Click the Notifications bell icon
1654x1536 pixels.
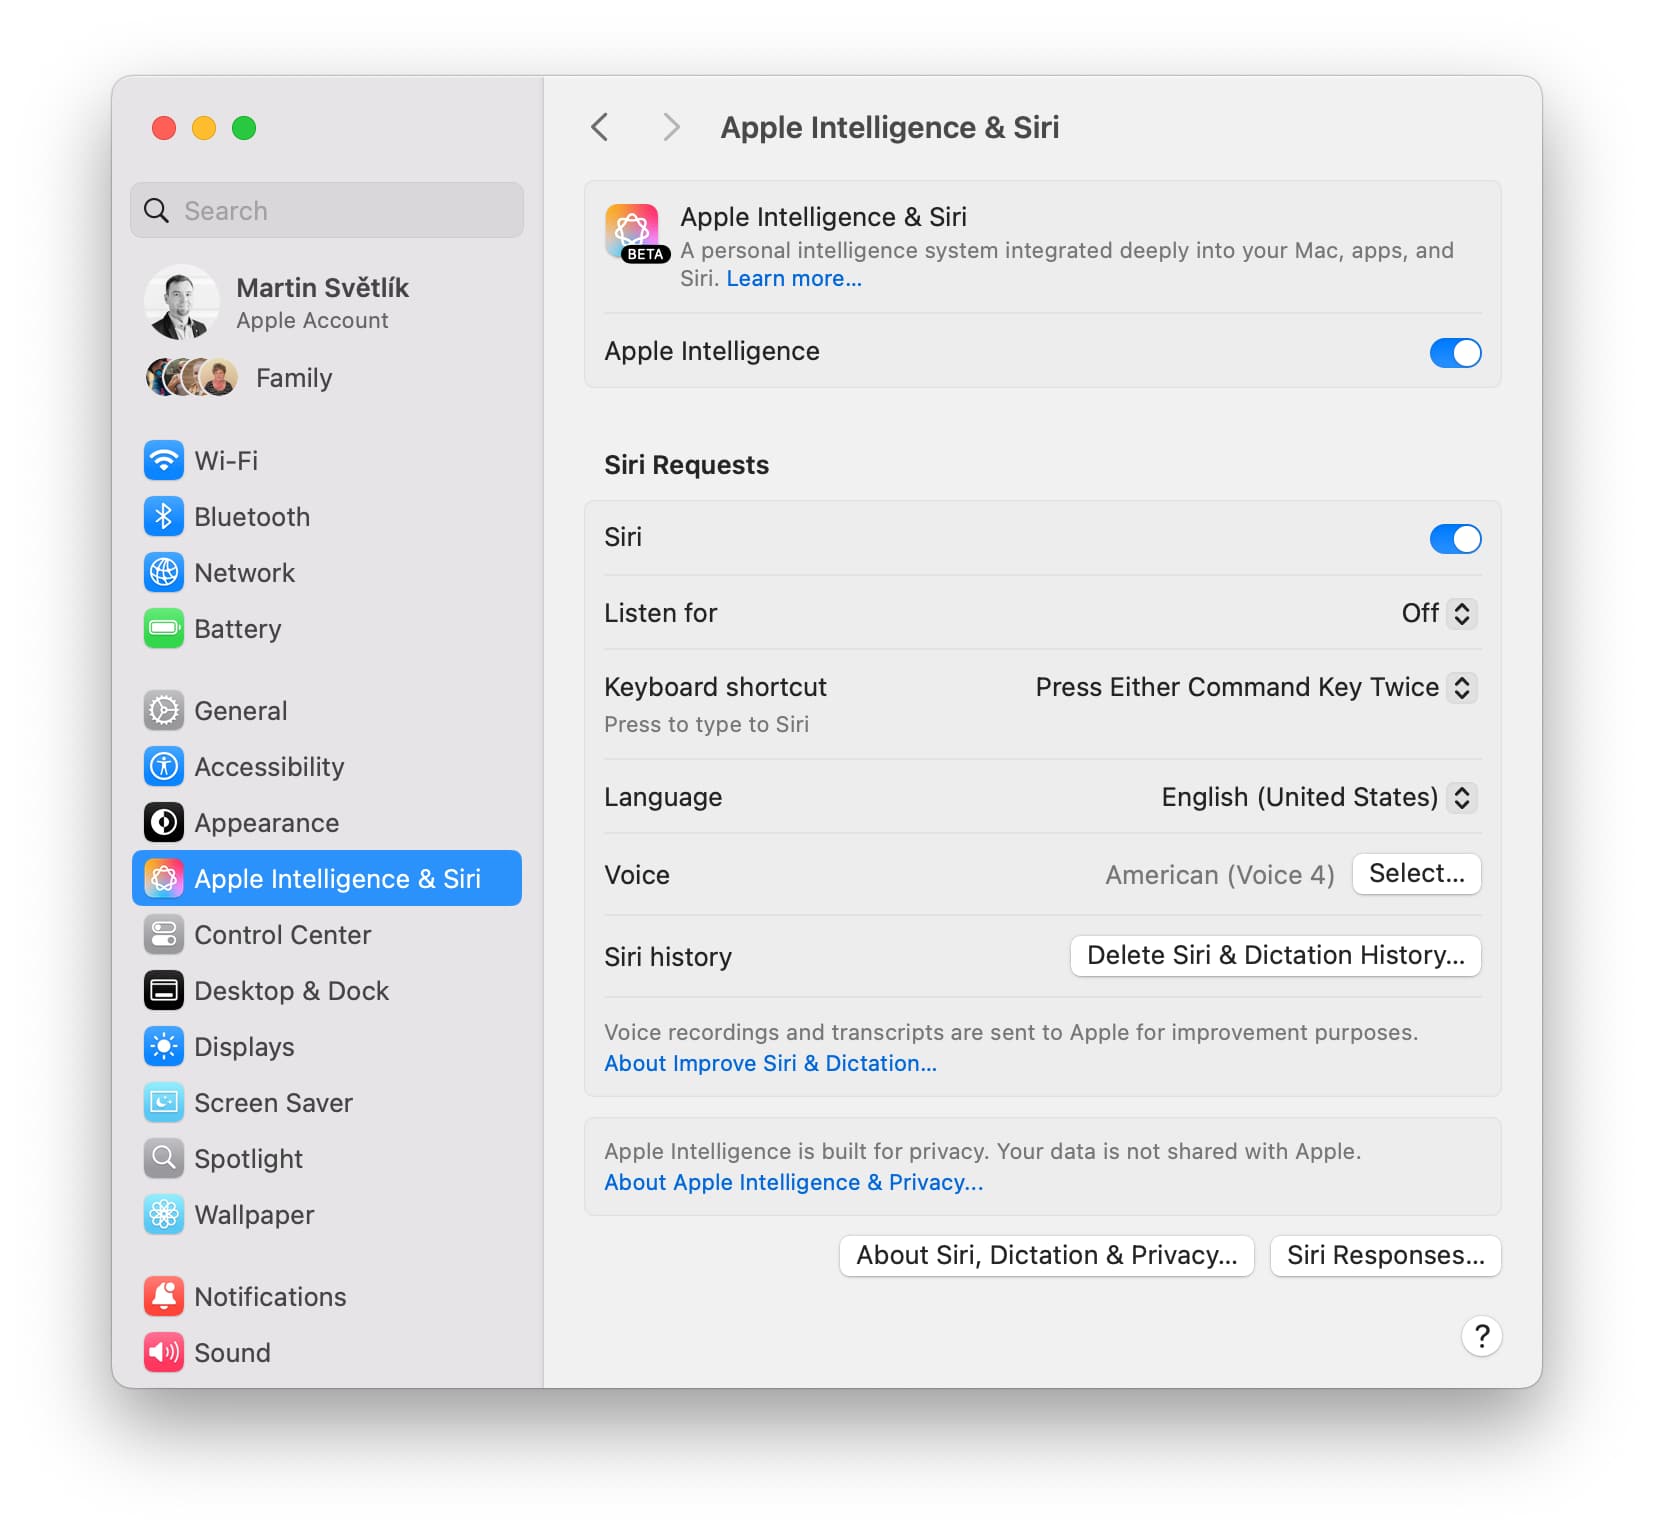coord(164,1297)
